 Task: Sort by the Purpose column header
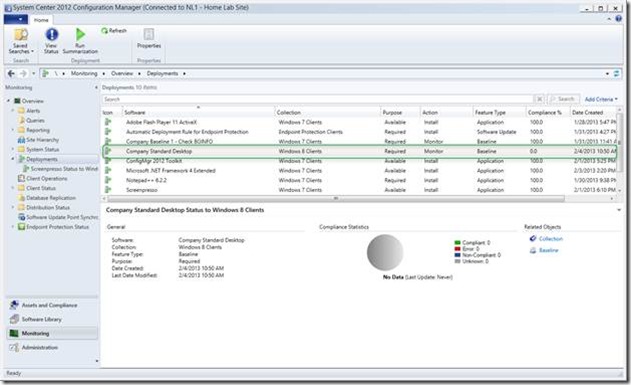(400, 112)
